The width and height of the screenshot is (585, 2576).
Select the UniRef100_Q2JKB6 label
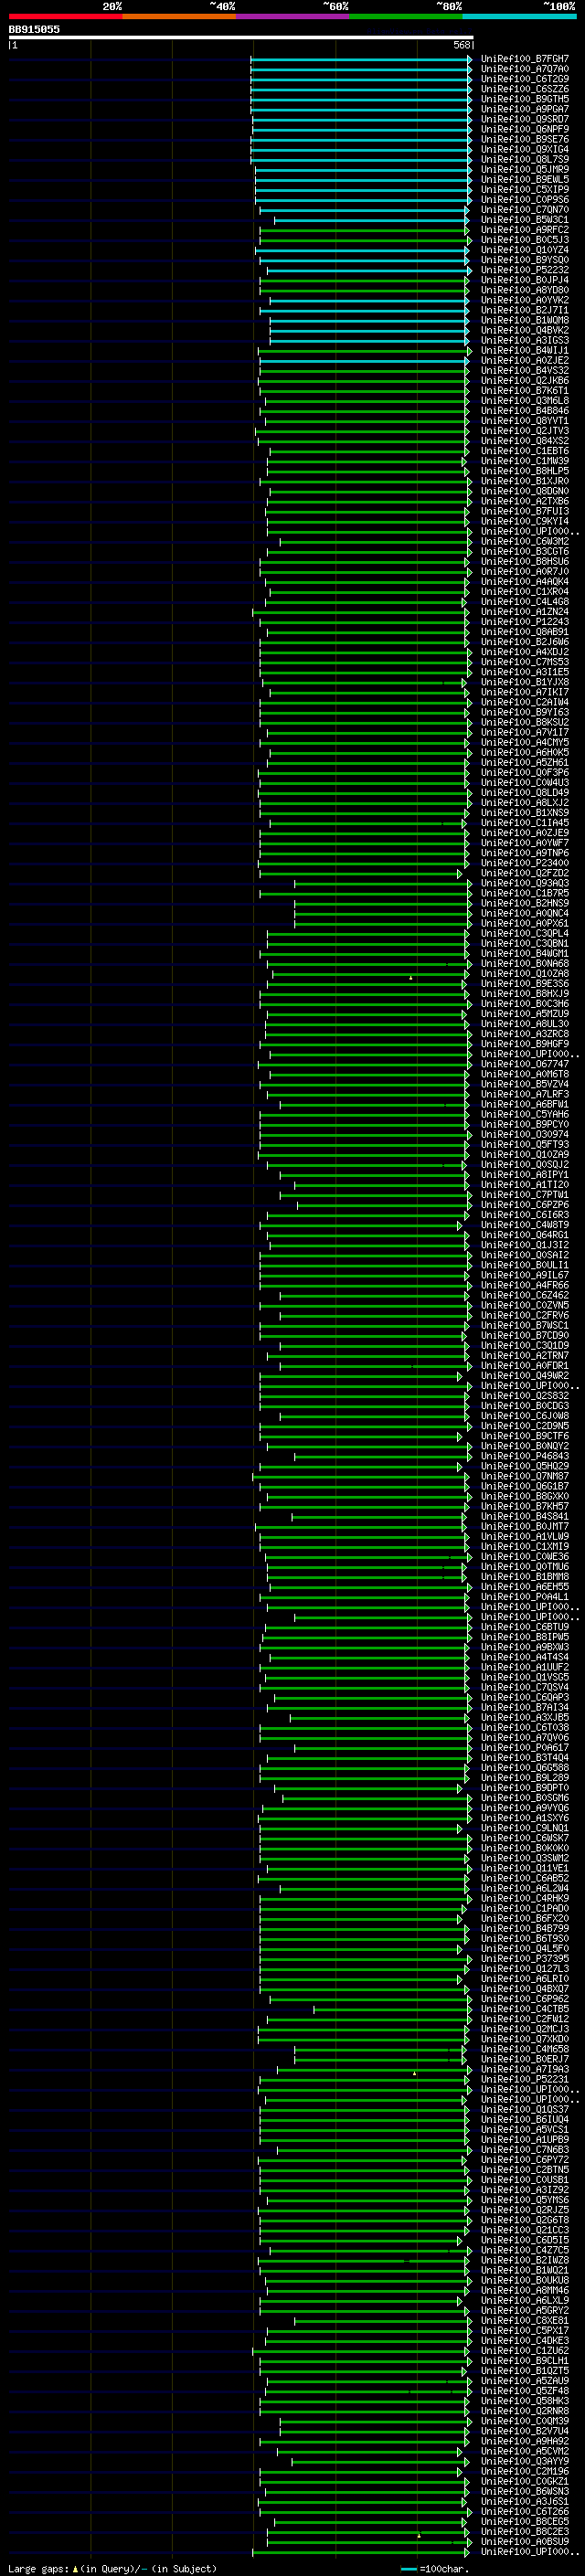pos(525,380)
